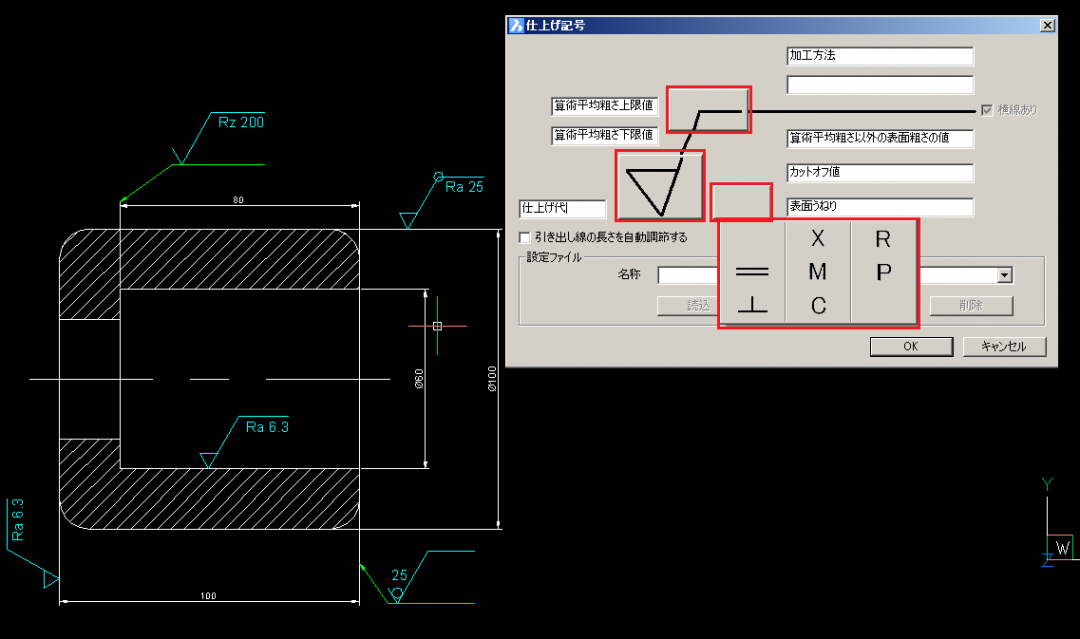
Task: Click the 設定ファイル group label
Action: 554,257
